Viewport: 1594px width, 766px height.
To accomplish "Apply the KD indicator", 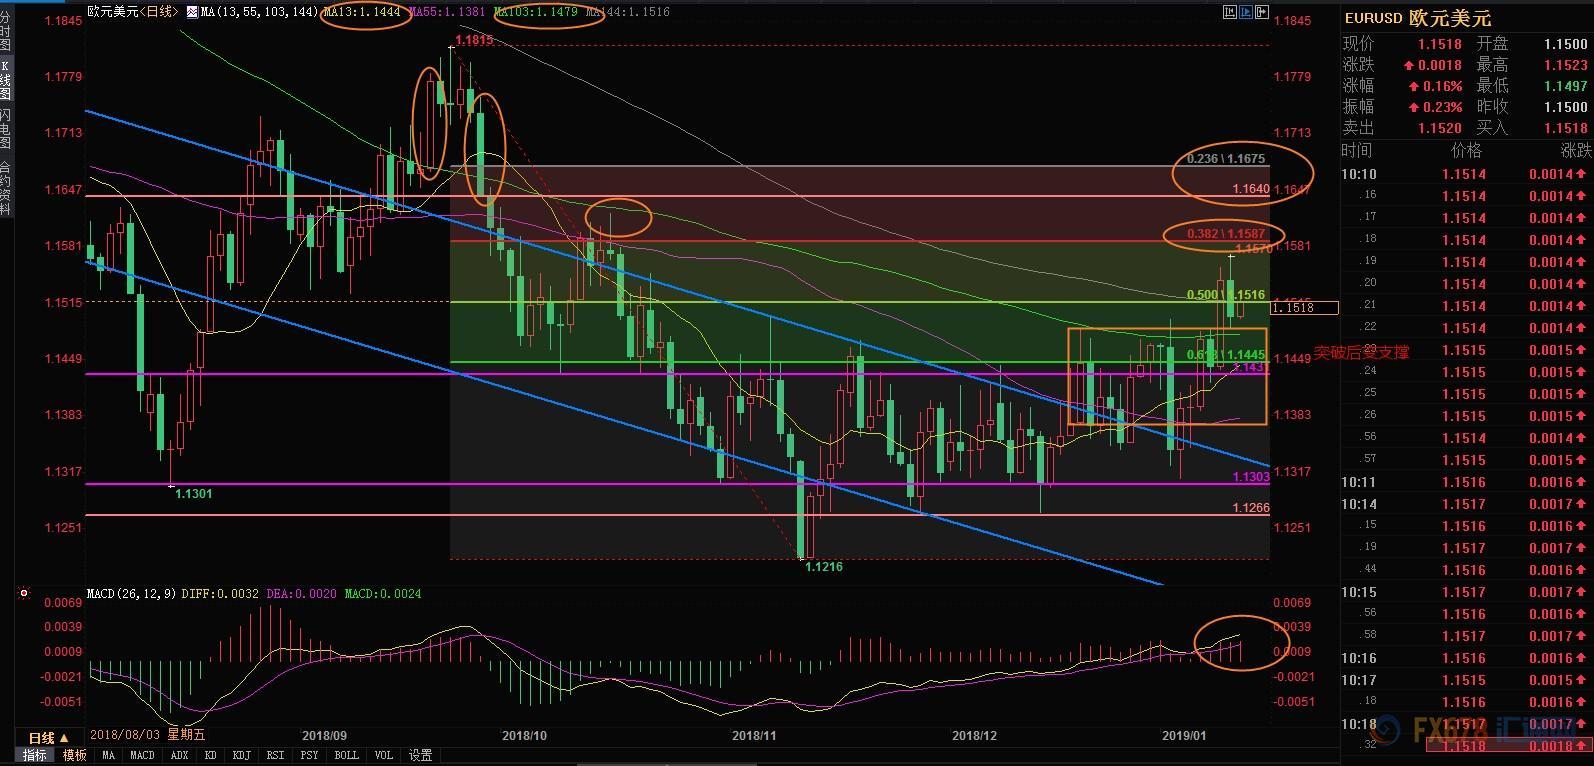I will click(x=211, y=756).
